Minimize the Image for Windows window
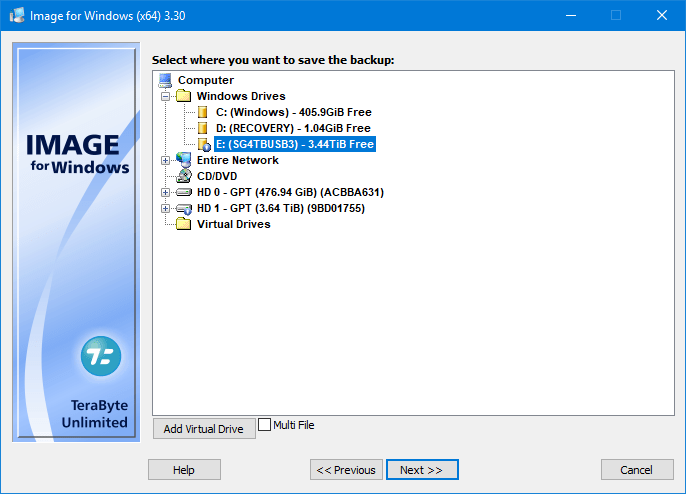The image size is (686, 494). pos(570,15)
